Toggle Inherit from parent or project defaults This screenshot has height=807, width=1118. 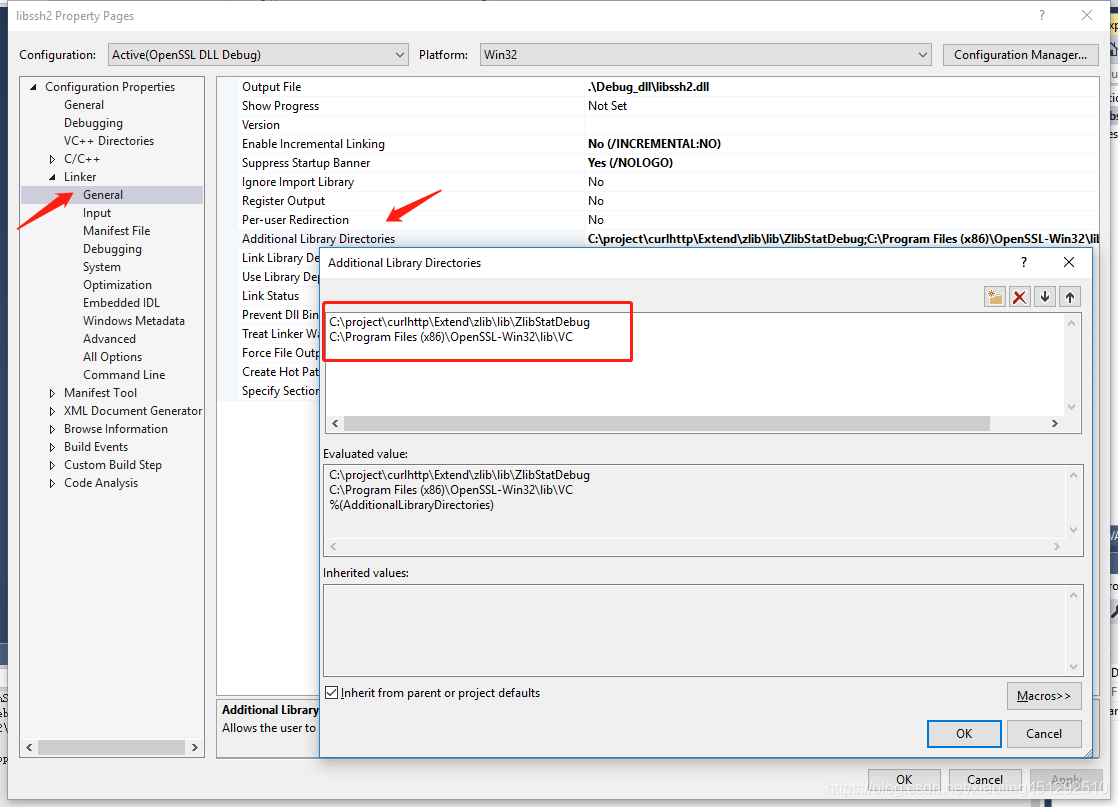330,692
